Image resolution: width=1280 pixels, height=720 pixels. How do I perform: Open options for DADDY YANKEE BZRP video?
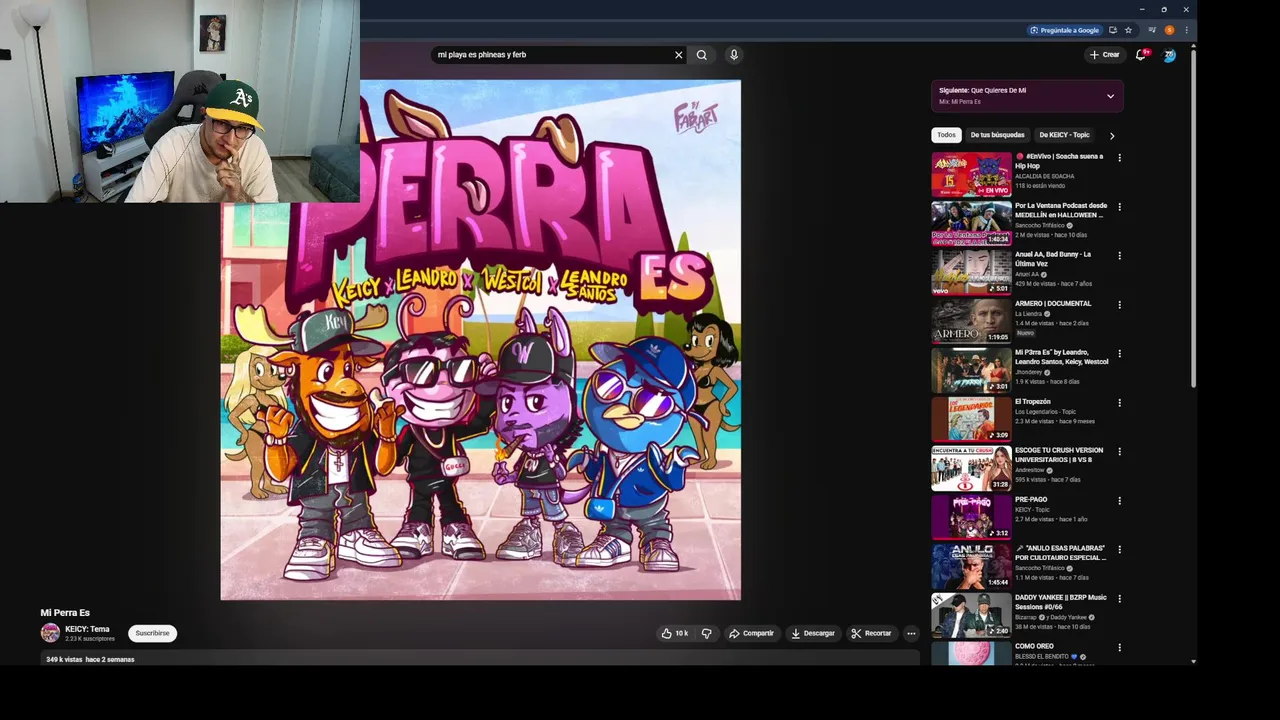[x=1119, y=599]
